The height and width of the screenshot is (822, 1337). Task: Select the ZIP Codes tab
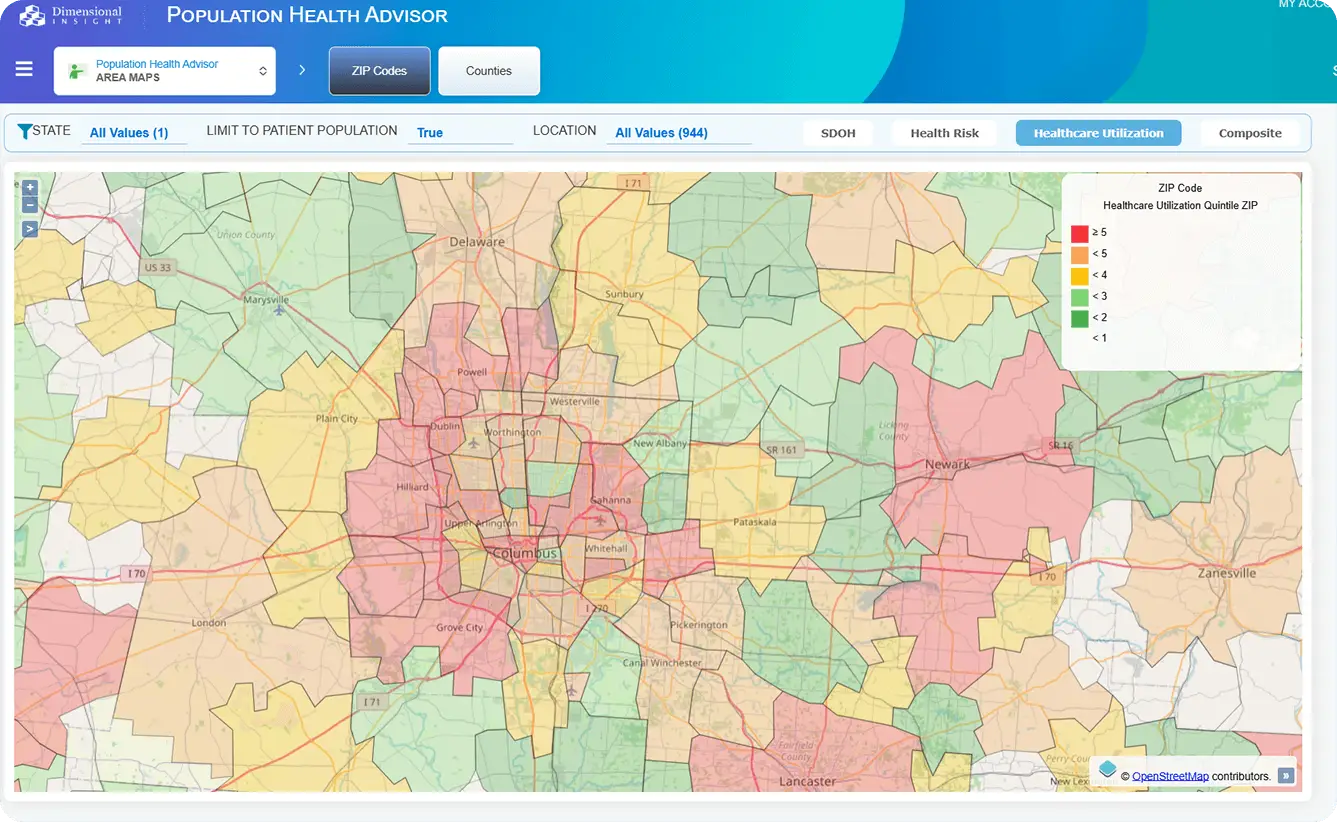click(379, 71)
